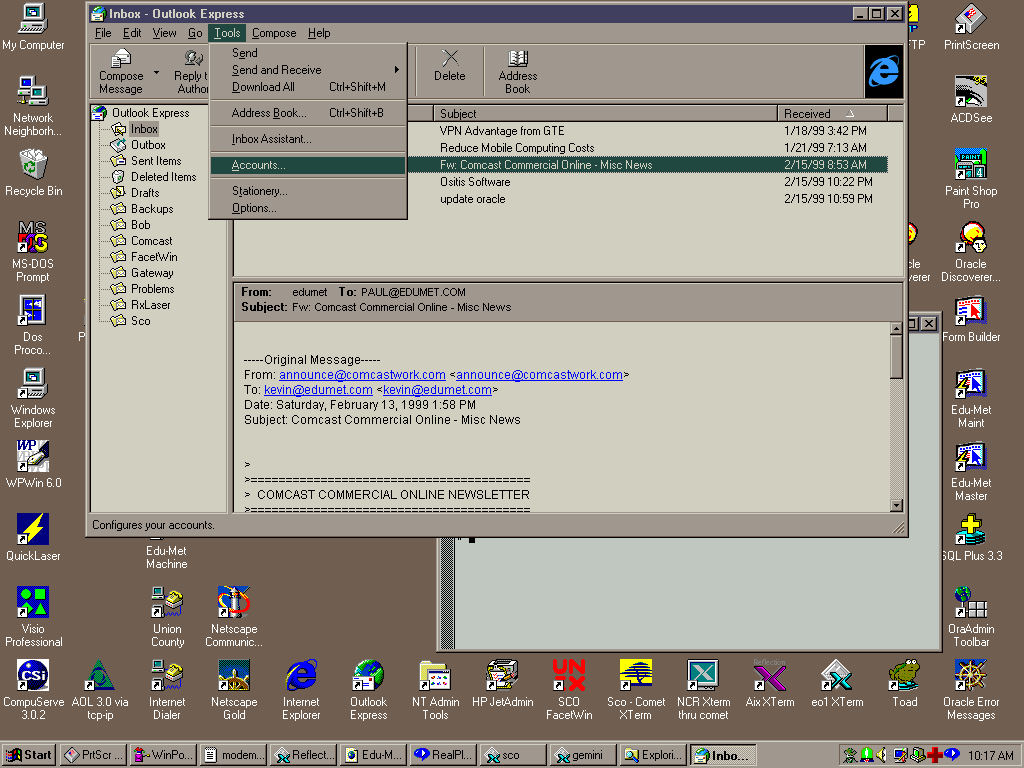Select the Outbox folder

[148, 145]
